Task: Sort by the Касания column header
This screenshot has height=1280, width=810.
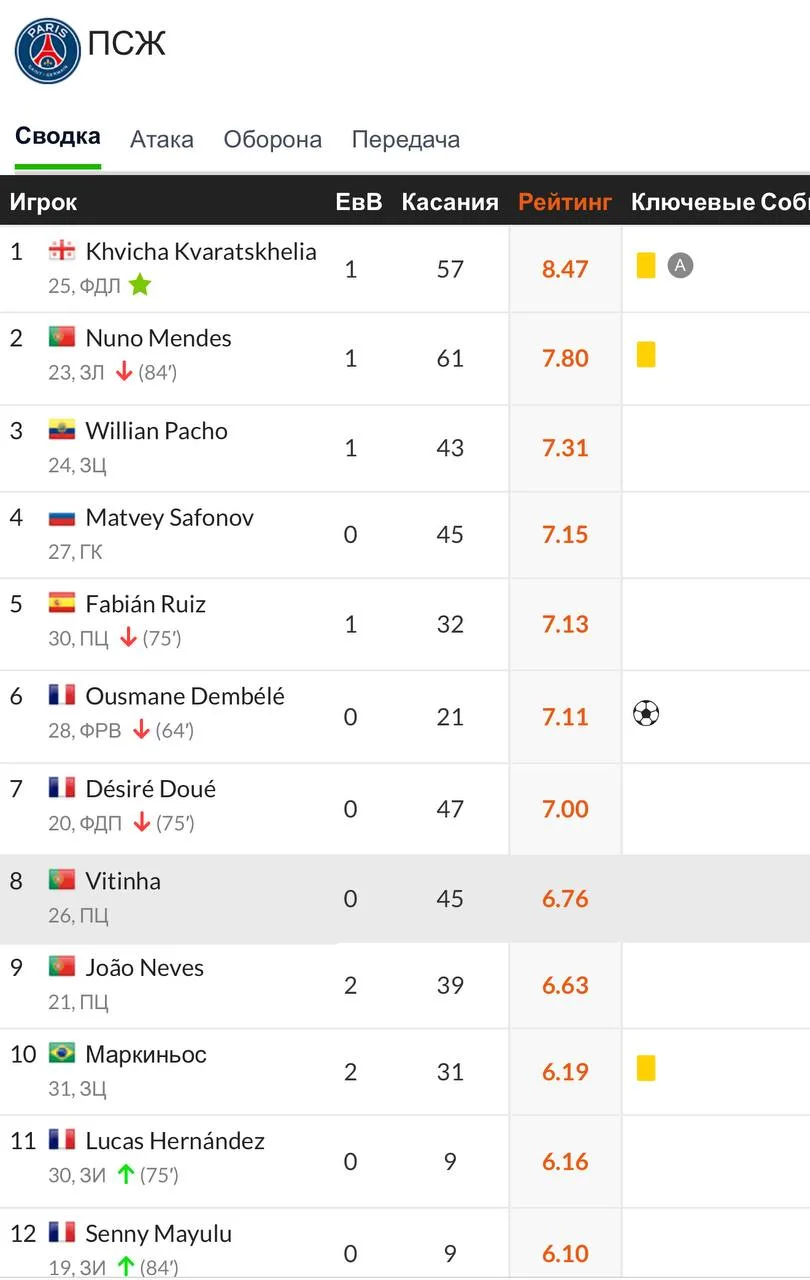Action: [x=450, y=202]
